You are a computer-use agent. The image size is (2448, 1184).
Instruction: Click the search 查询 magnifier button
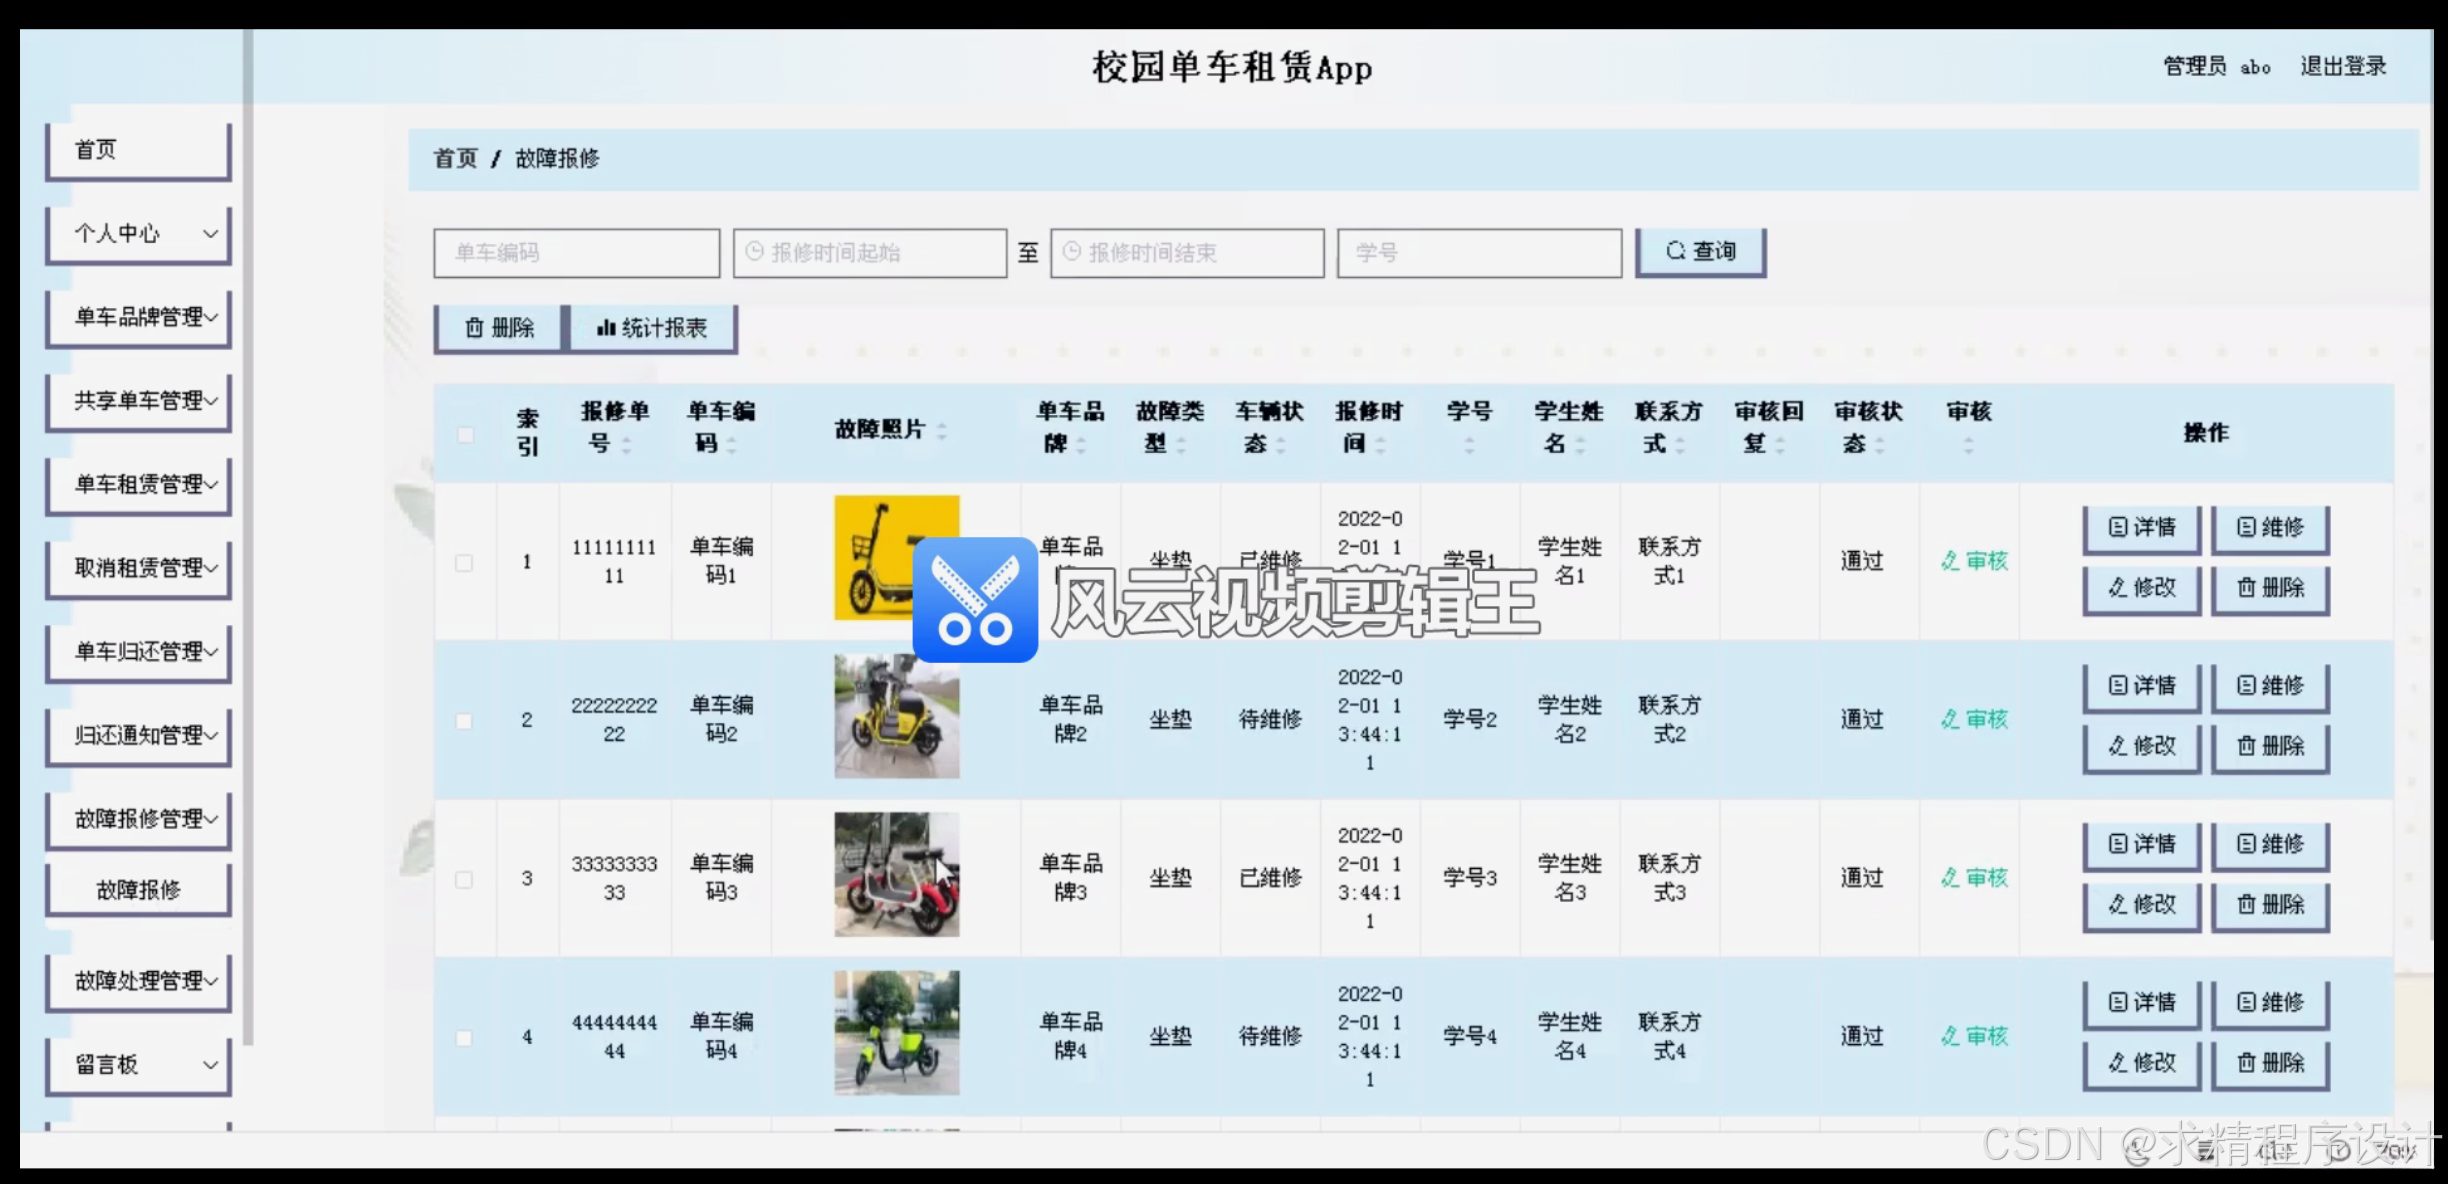tap(1700, 251)
